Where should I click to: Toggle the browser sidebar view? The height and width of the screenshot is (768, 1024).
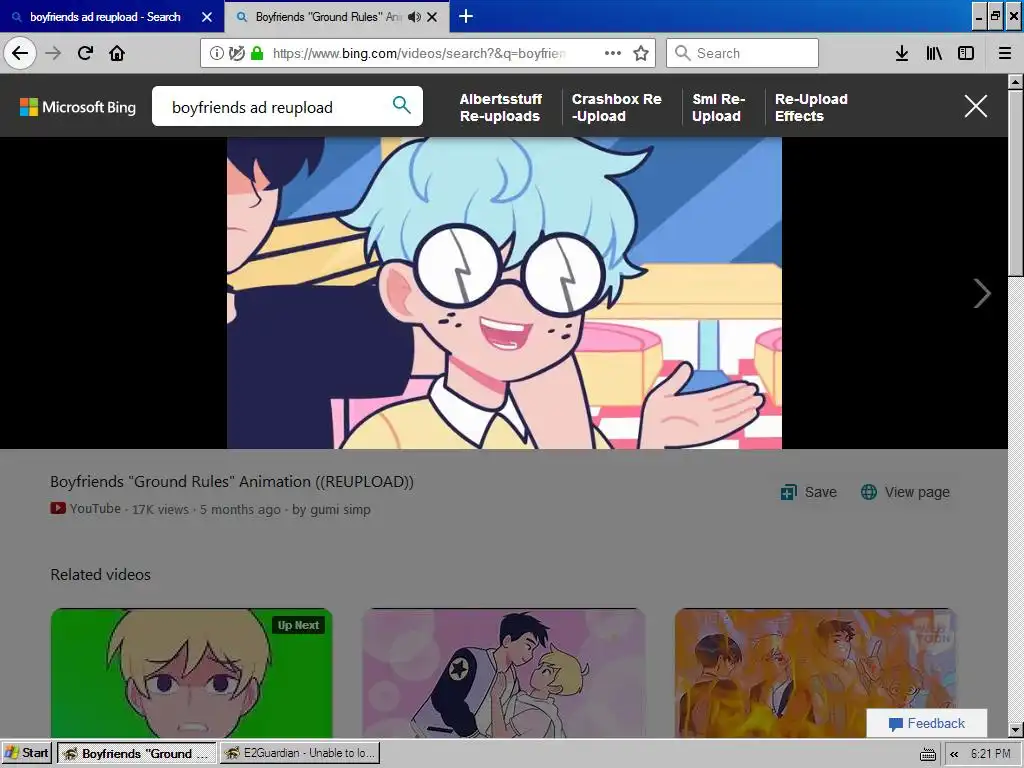[x=966, y=53]
